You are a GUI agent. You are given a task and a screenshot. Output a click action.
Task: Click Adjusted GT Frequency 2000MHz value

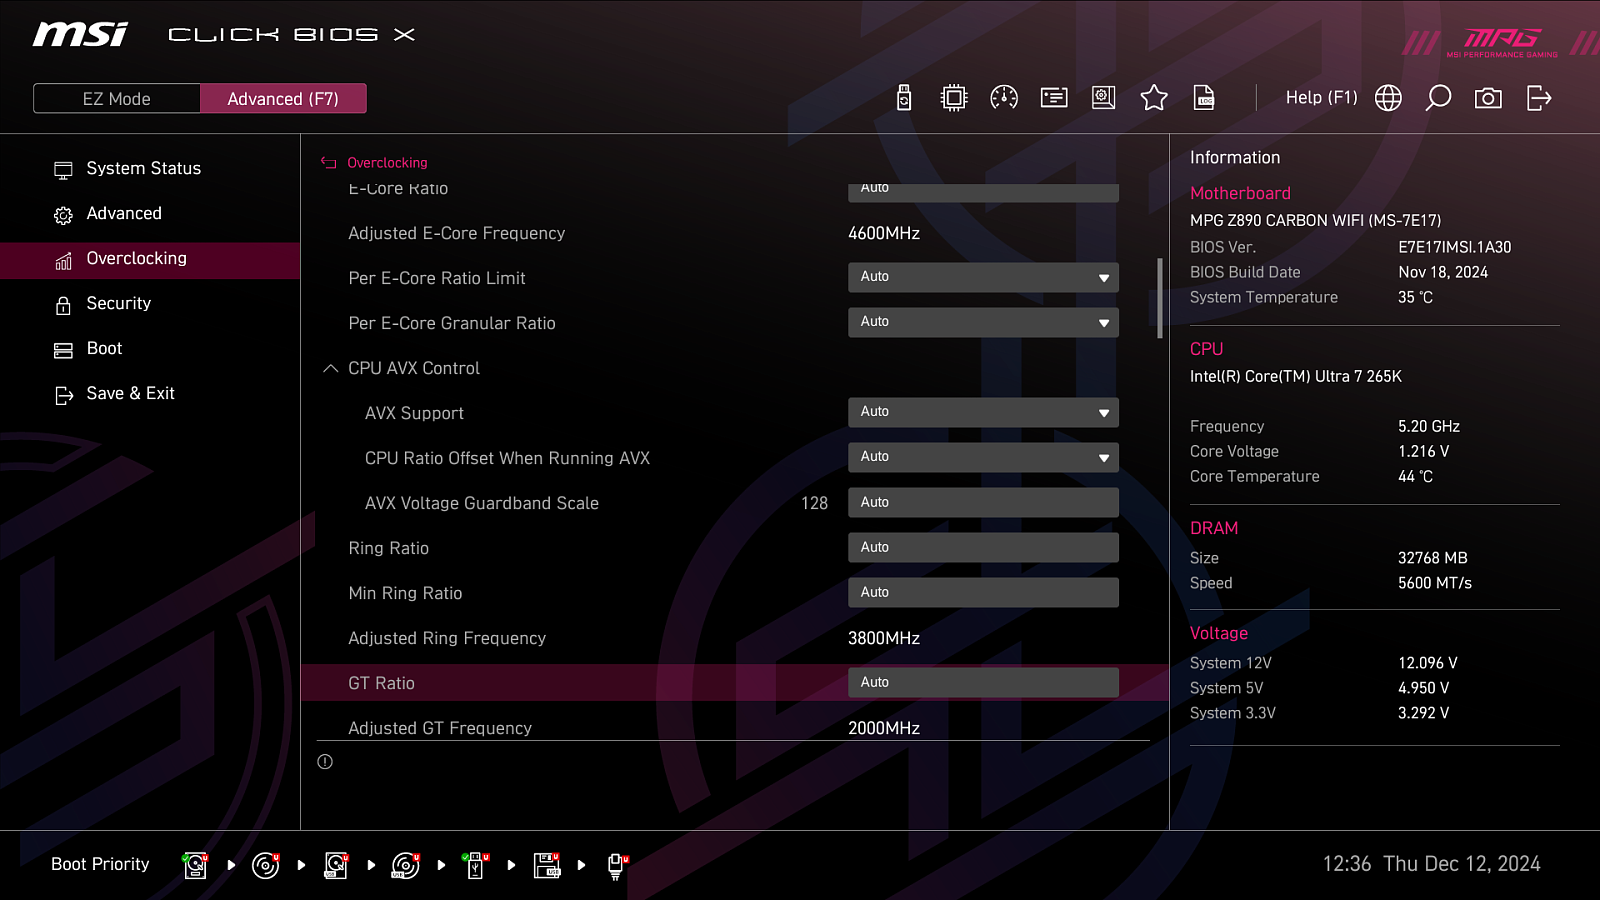[884, 728]
